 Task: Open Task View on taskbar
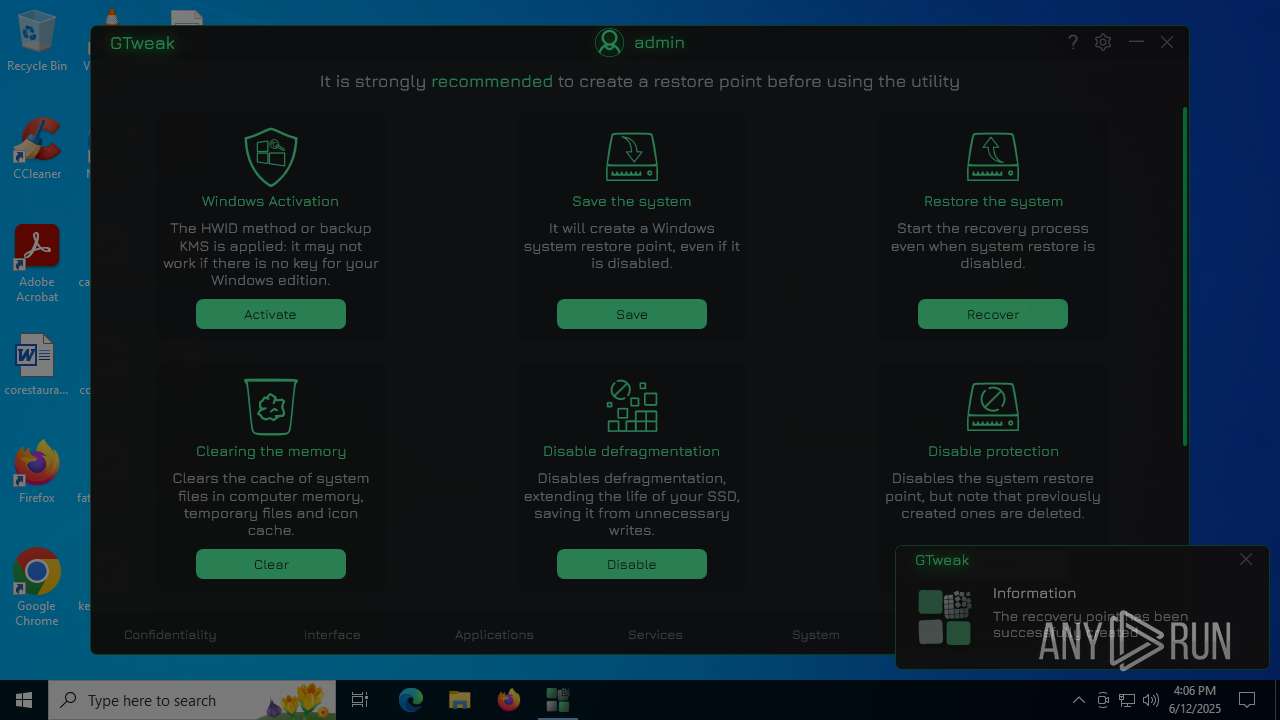tap(360, 700)
